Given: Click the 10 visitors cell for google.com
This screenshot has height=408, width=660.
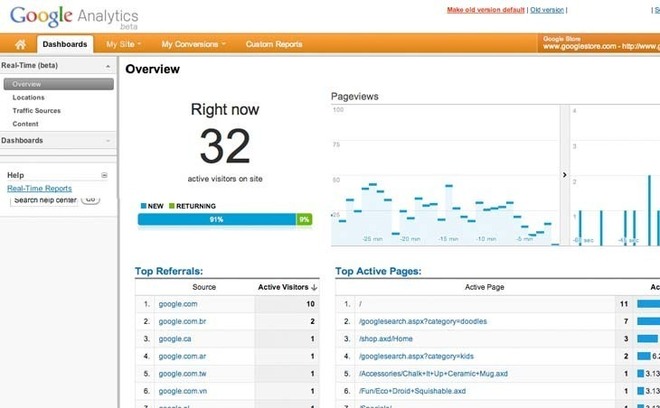Looking at the screenshot, I should pyautogui.click(x=287, y=304).
